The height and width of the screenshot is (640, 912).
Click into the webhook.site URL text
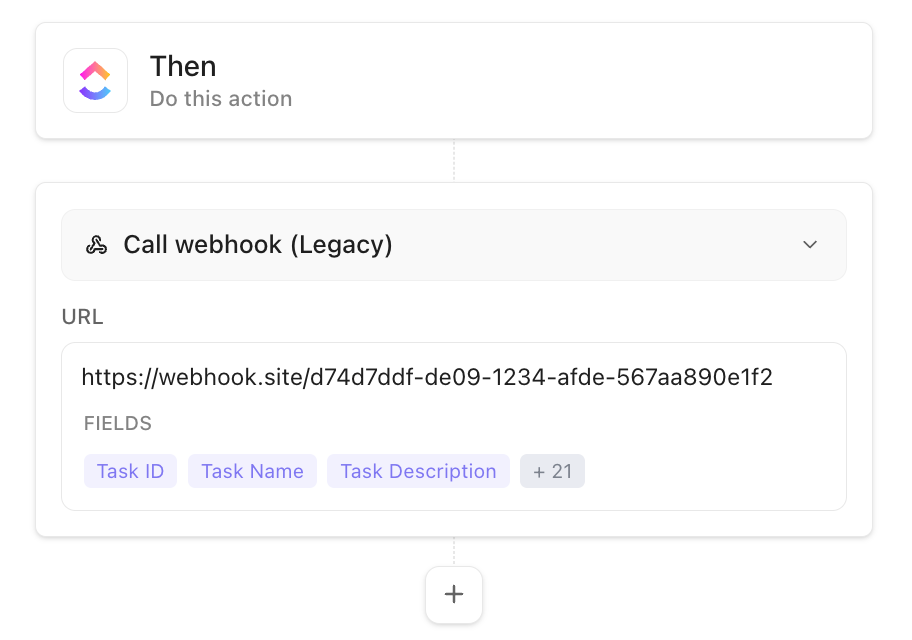click(427, 377)
